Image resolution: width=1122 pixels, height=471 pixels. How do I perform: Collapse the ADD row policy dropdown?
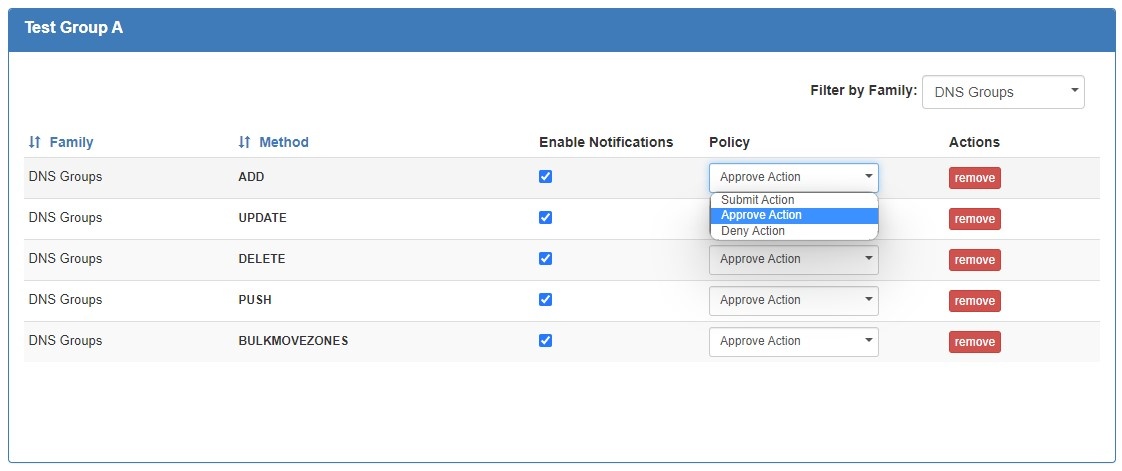(793, 178)
